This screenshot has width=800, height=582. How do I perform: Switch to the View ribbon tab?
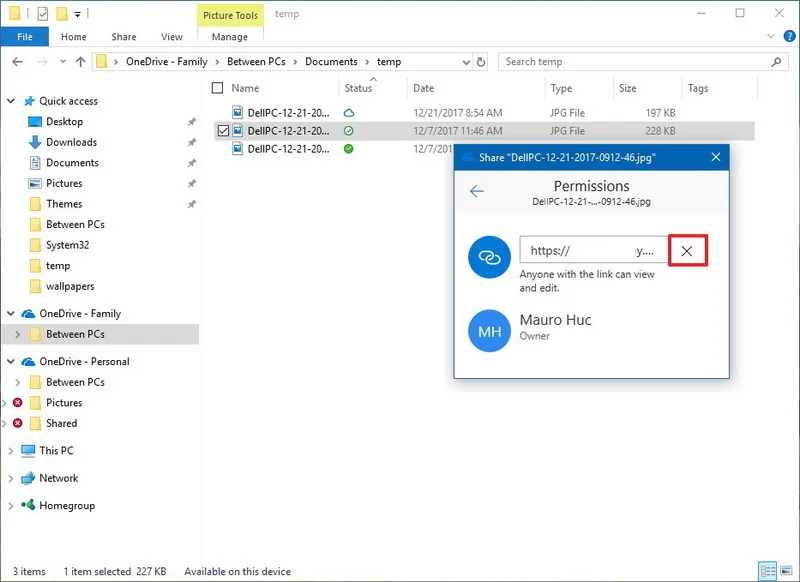tap(171, 37)
